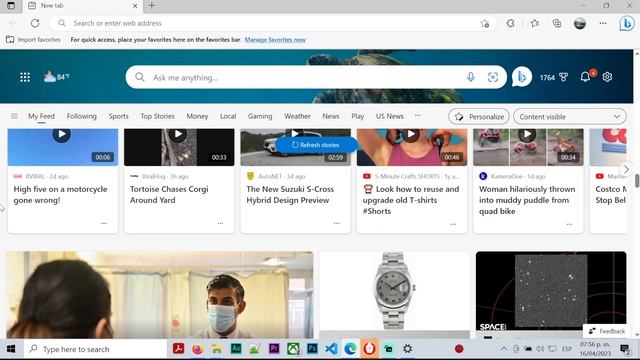Open the Local tab
This screenshot has height=360, width=640.
228,116
